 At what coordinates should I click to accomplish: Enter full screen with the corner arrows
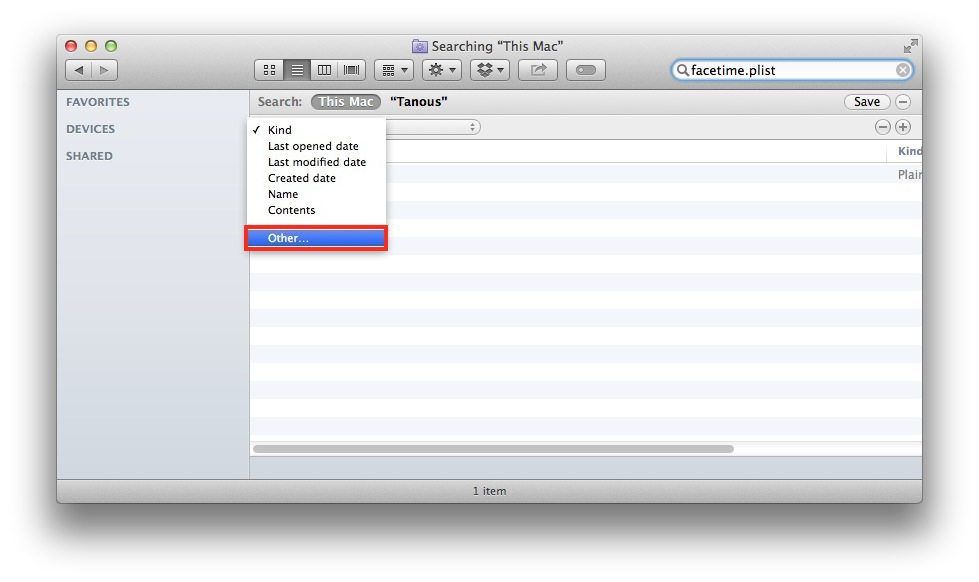click(x=910, y=46)
